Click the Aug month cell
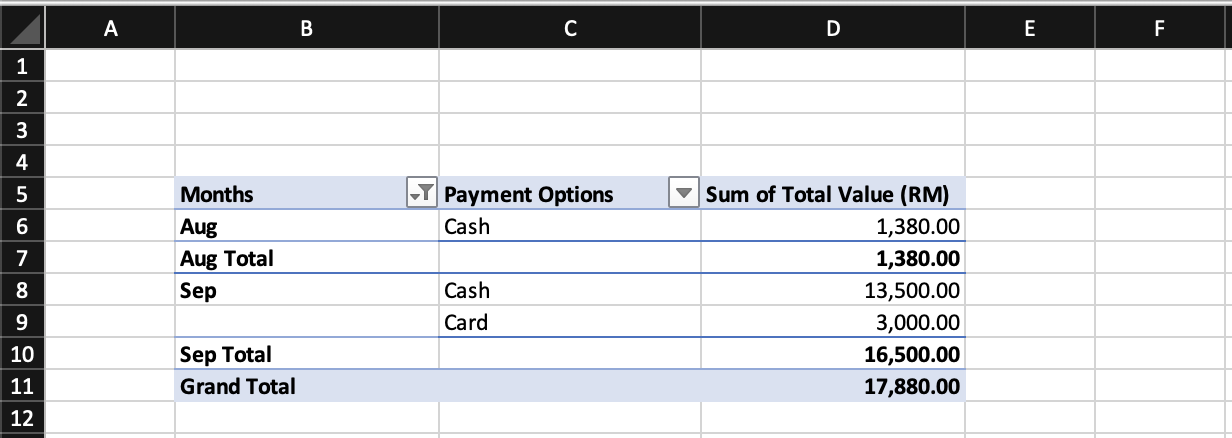Image resolution: width=1232 pixels, height=438 pixels. coord(307,226)
